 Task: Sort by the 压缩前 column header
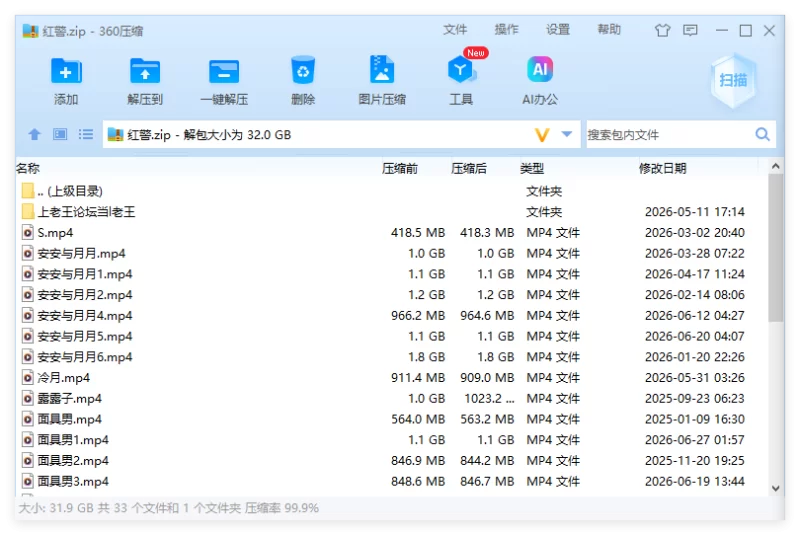(x=399, y=168)
